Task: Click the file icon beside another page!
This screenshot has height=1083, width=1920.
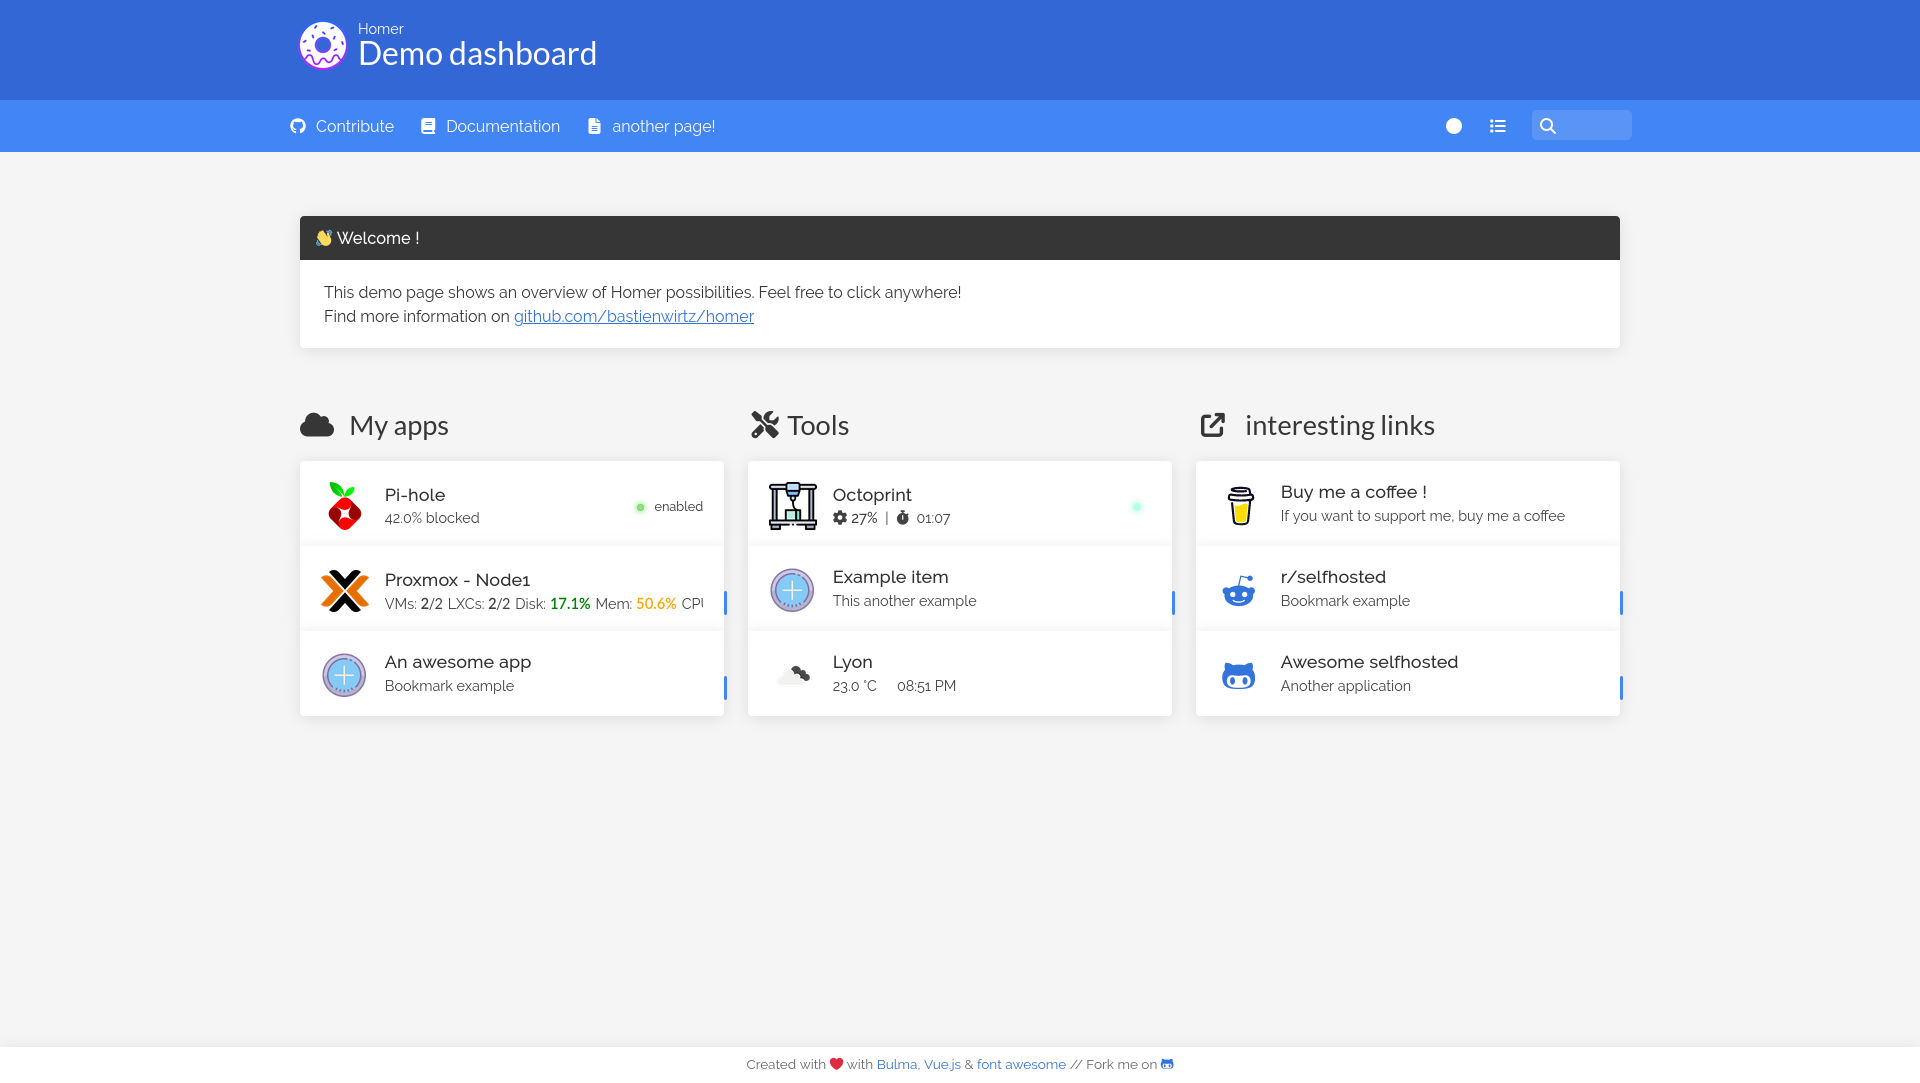Action: 594,126
